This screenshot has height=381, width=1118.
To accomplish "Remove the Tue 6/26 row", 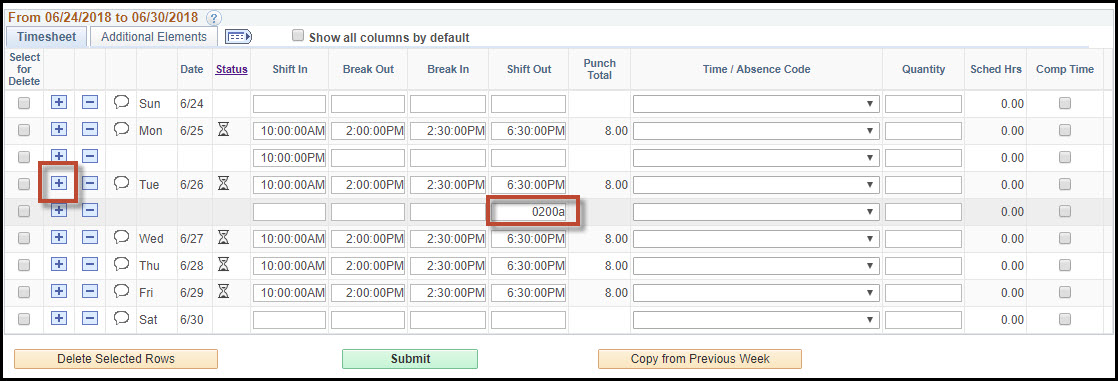I will click(x=90, y=184).
